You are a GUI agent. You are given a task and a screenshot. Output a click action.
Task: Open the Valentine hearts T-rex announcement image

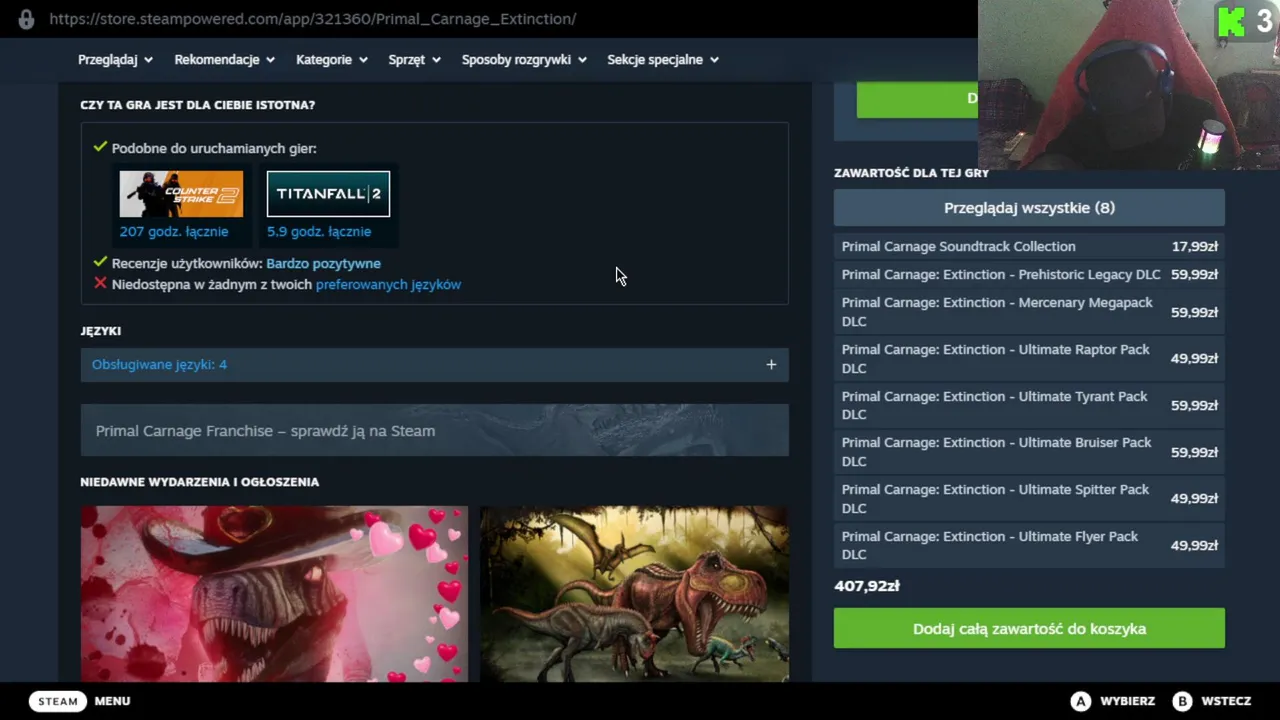point(274,594)
